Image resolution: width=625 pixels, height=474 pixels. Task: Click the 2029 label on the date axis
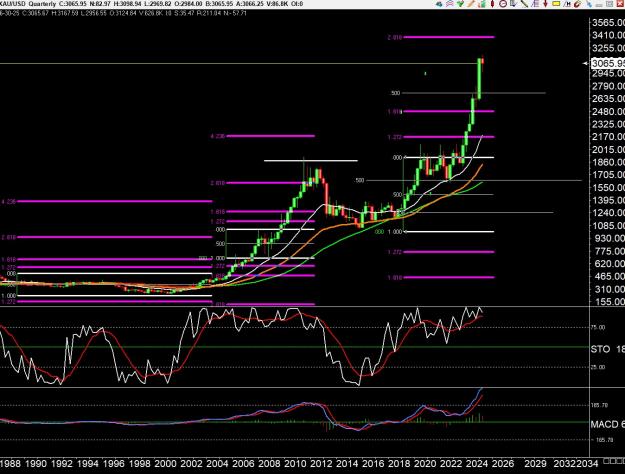535,464
